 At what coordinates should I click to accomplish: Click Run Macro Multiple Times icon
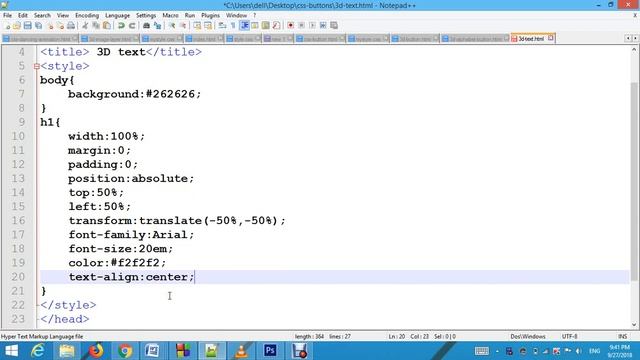(x=323, y=26)
